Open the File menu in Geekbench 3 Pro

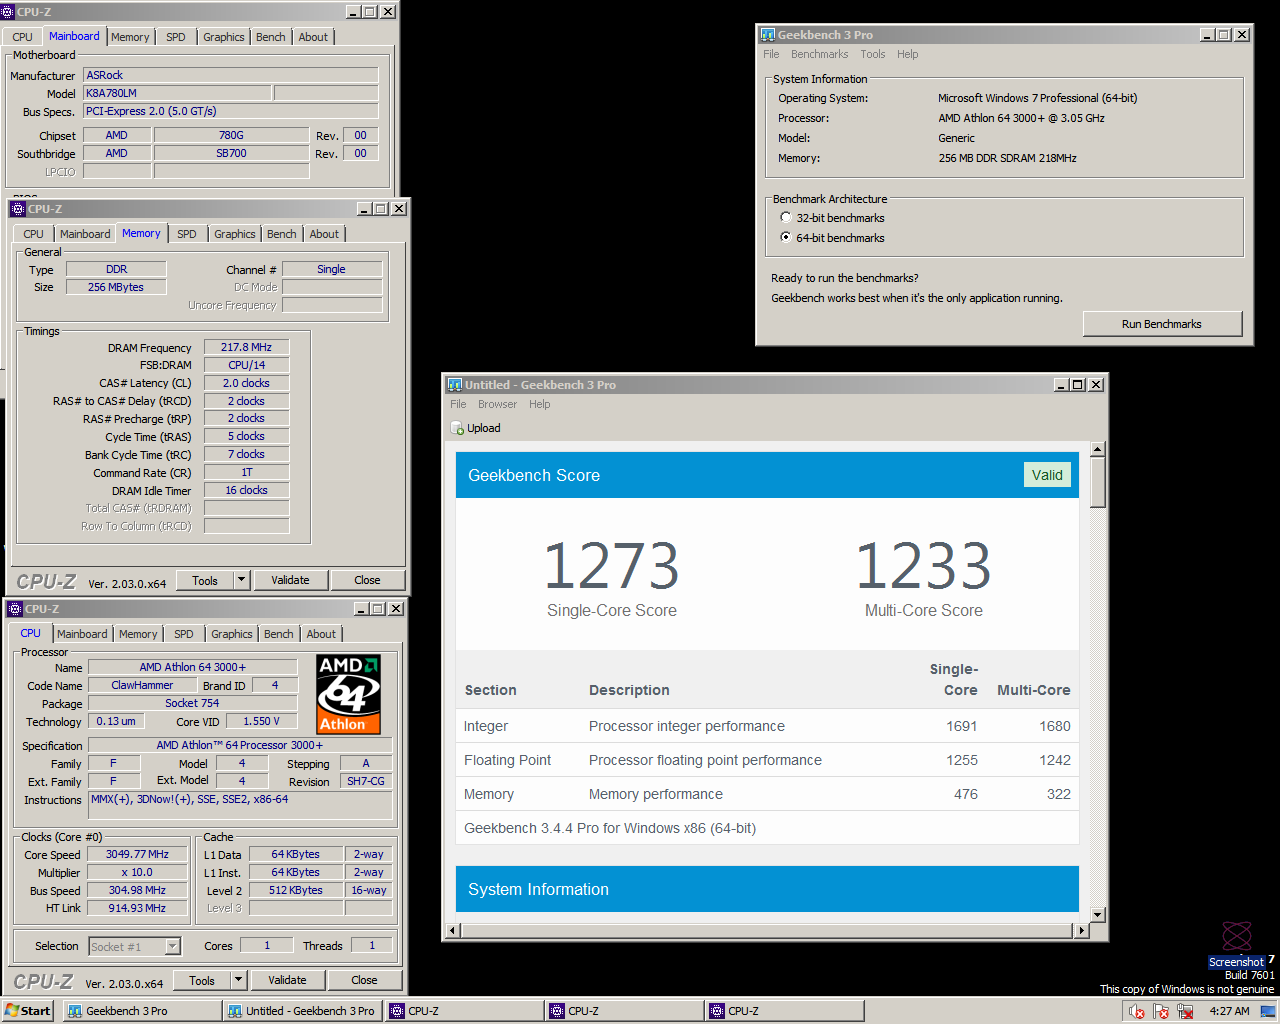tap(771, 54)
